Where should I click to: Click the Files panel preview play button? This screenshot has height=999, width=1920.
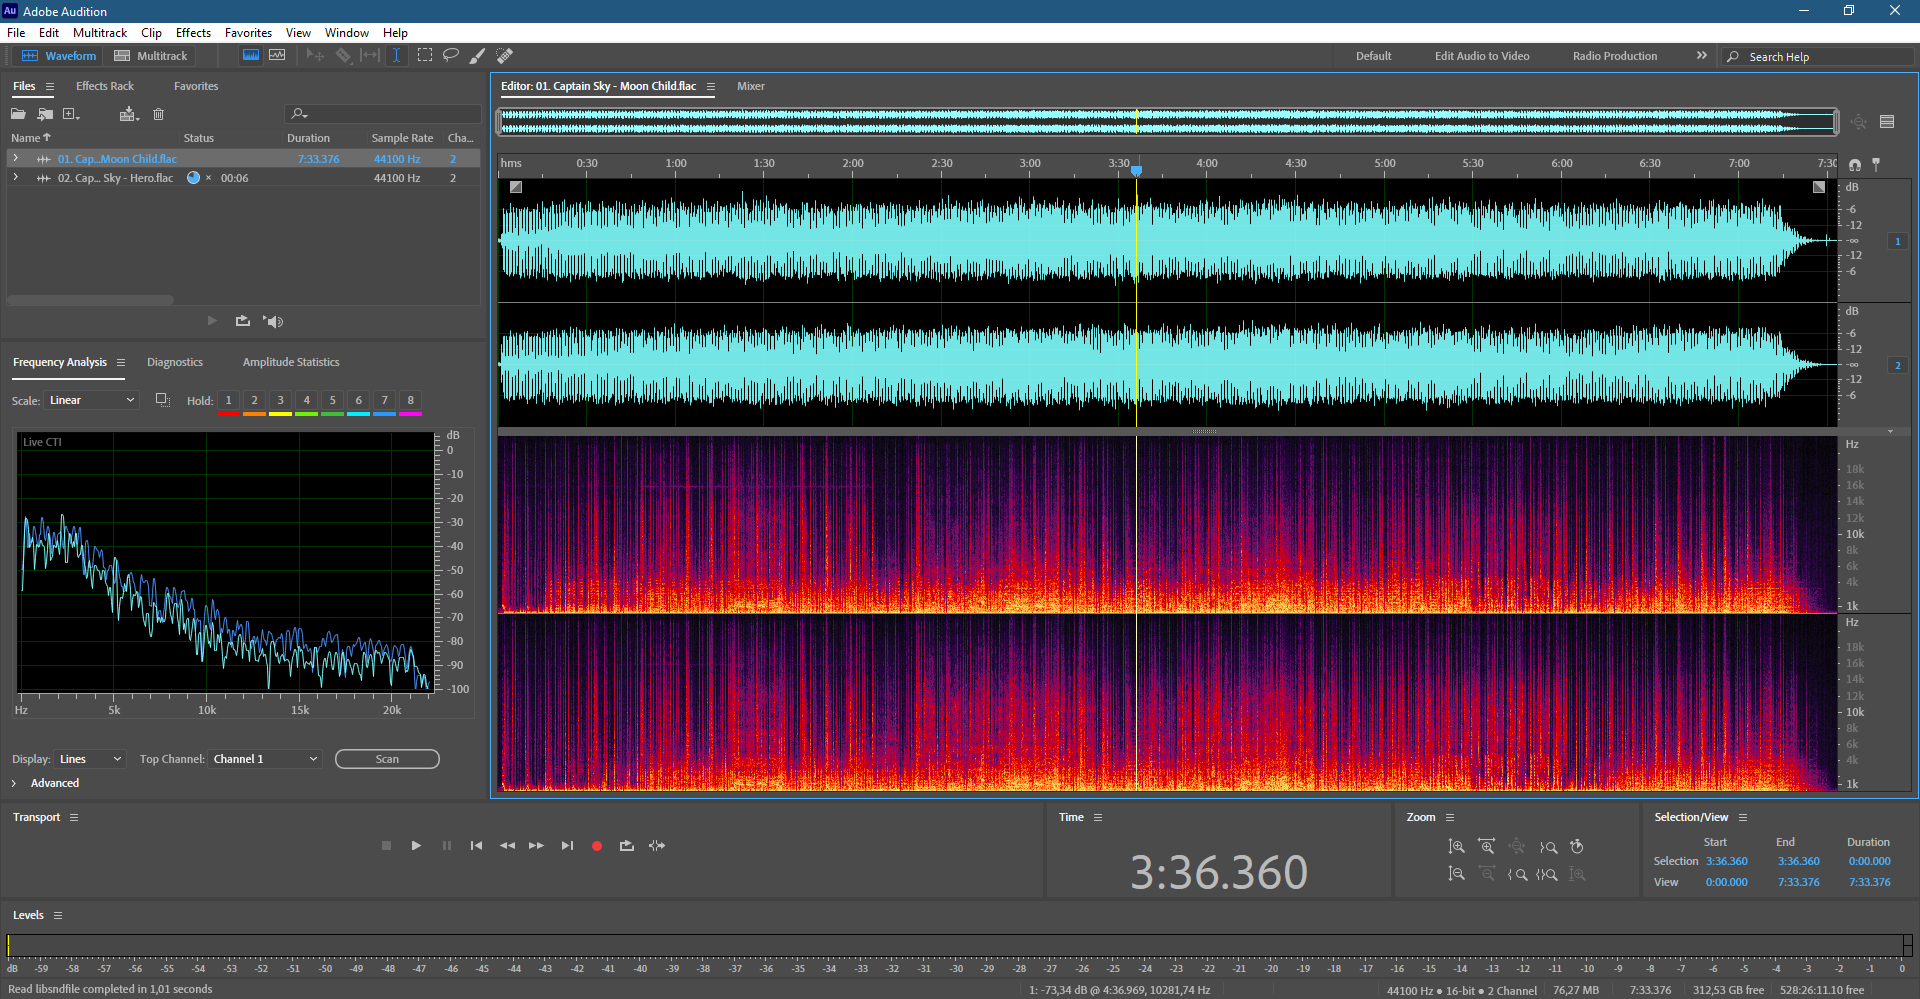[x=212, y=321]
